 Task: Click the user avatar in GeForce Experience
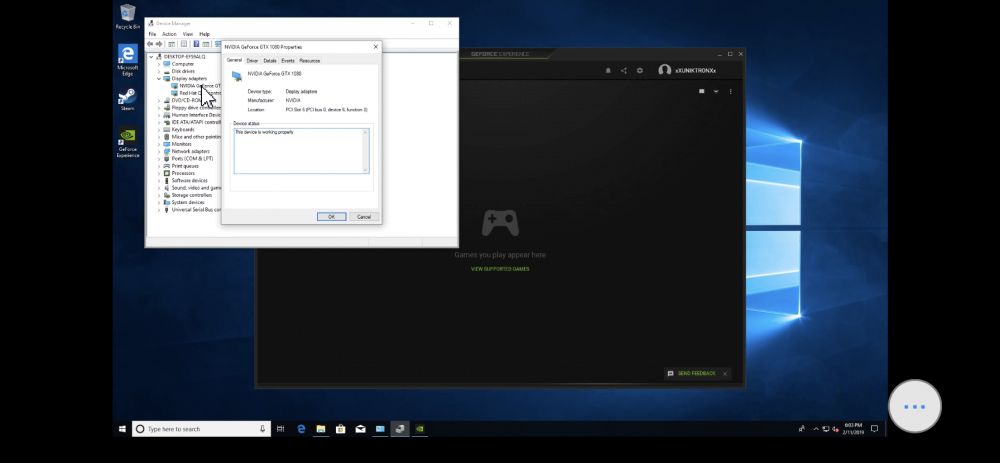665,70
